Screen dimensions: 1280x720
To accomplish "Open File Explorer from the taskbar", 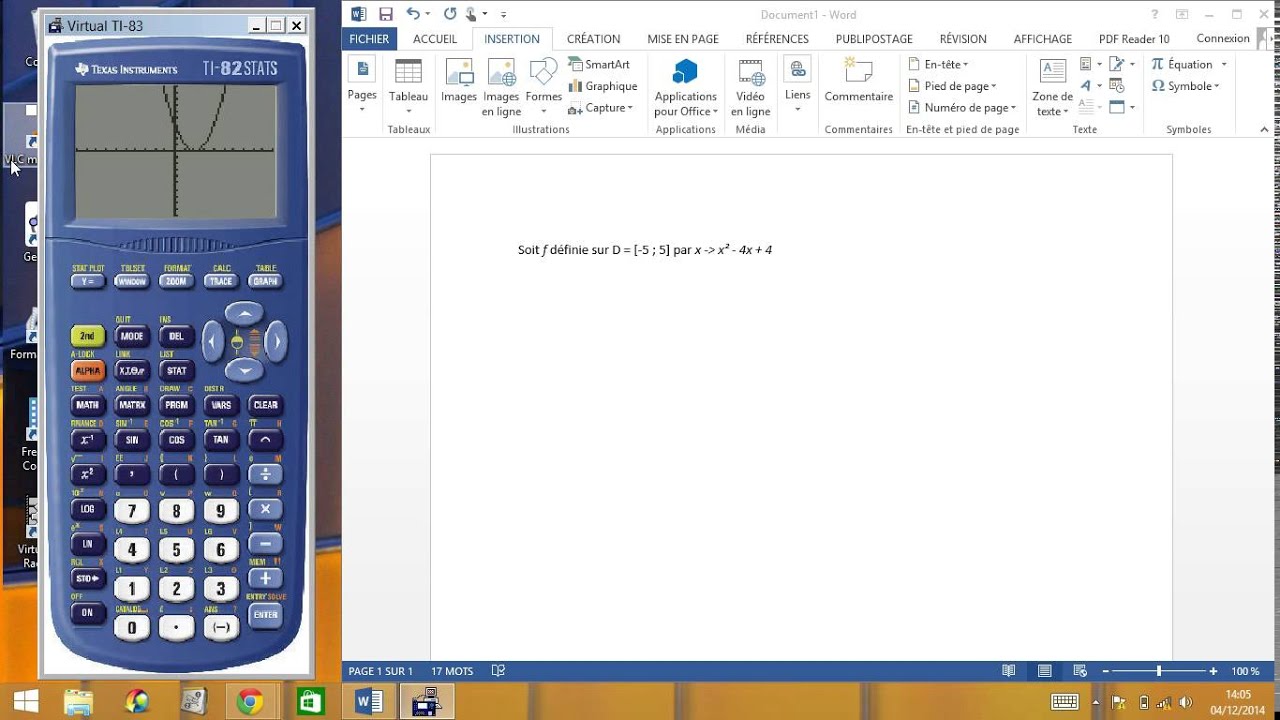I will (78, 702).
